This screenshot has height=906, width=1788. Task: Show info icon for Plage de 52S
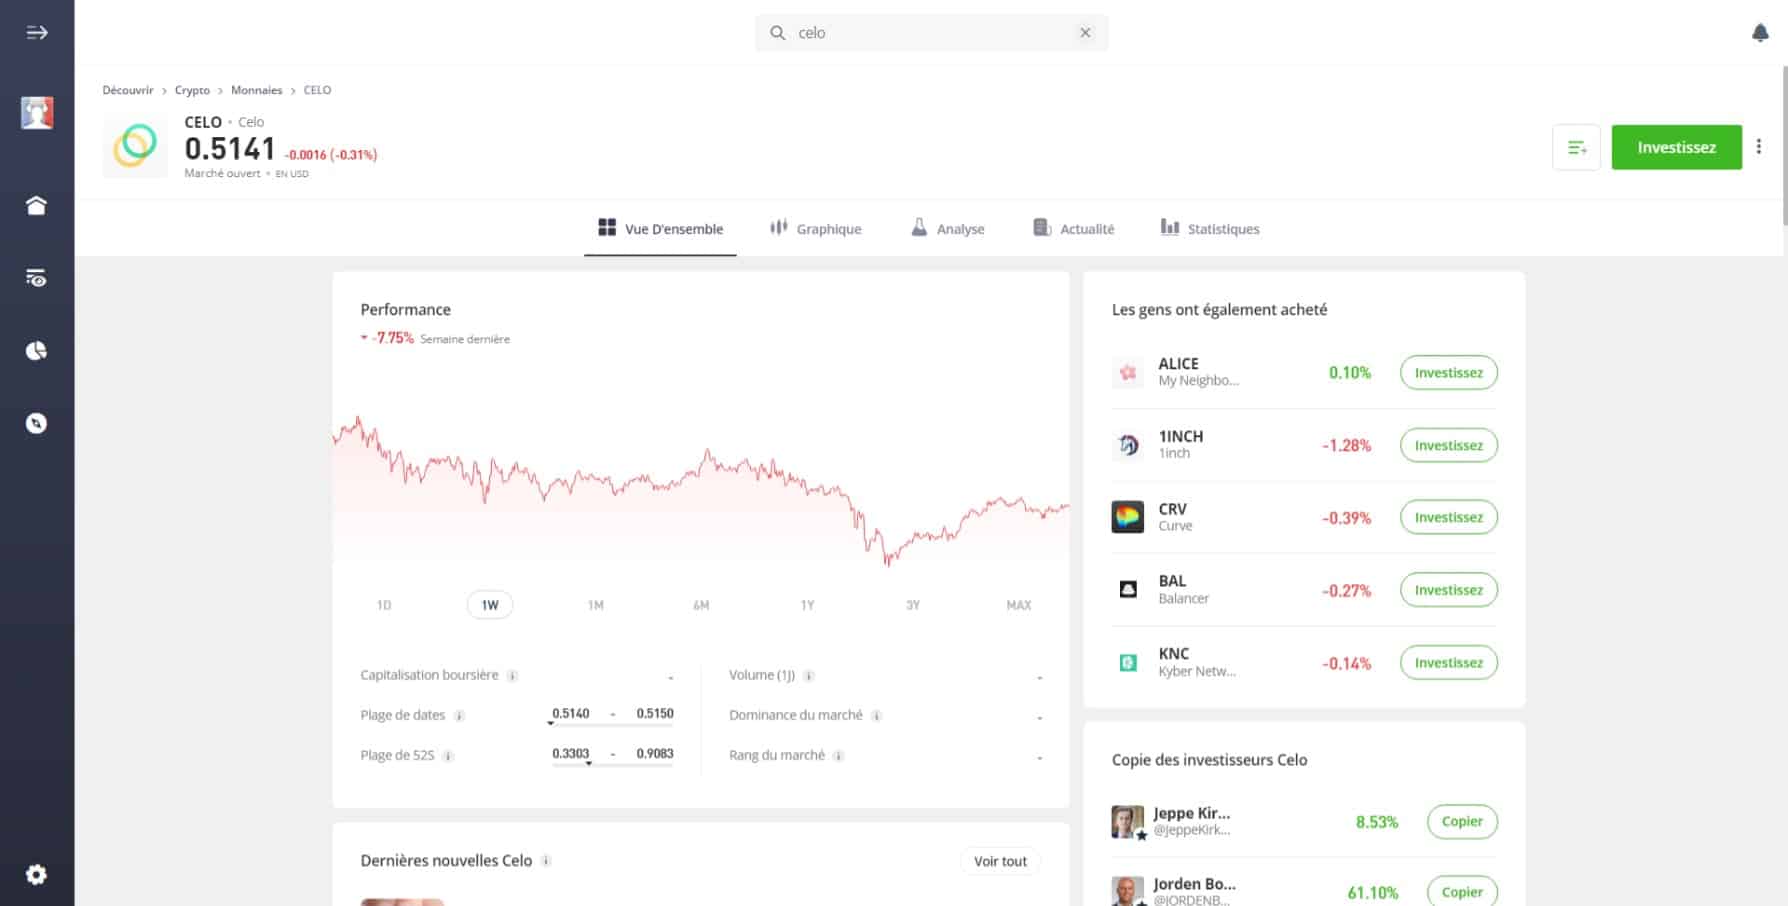[448, 756]
